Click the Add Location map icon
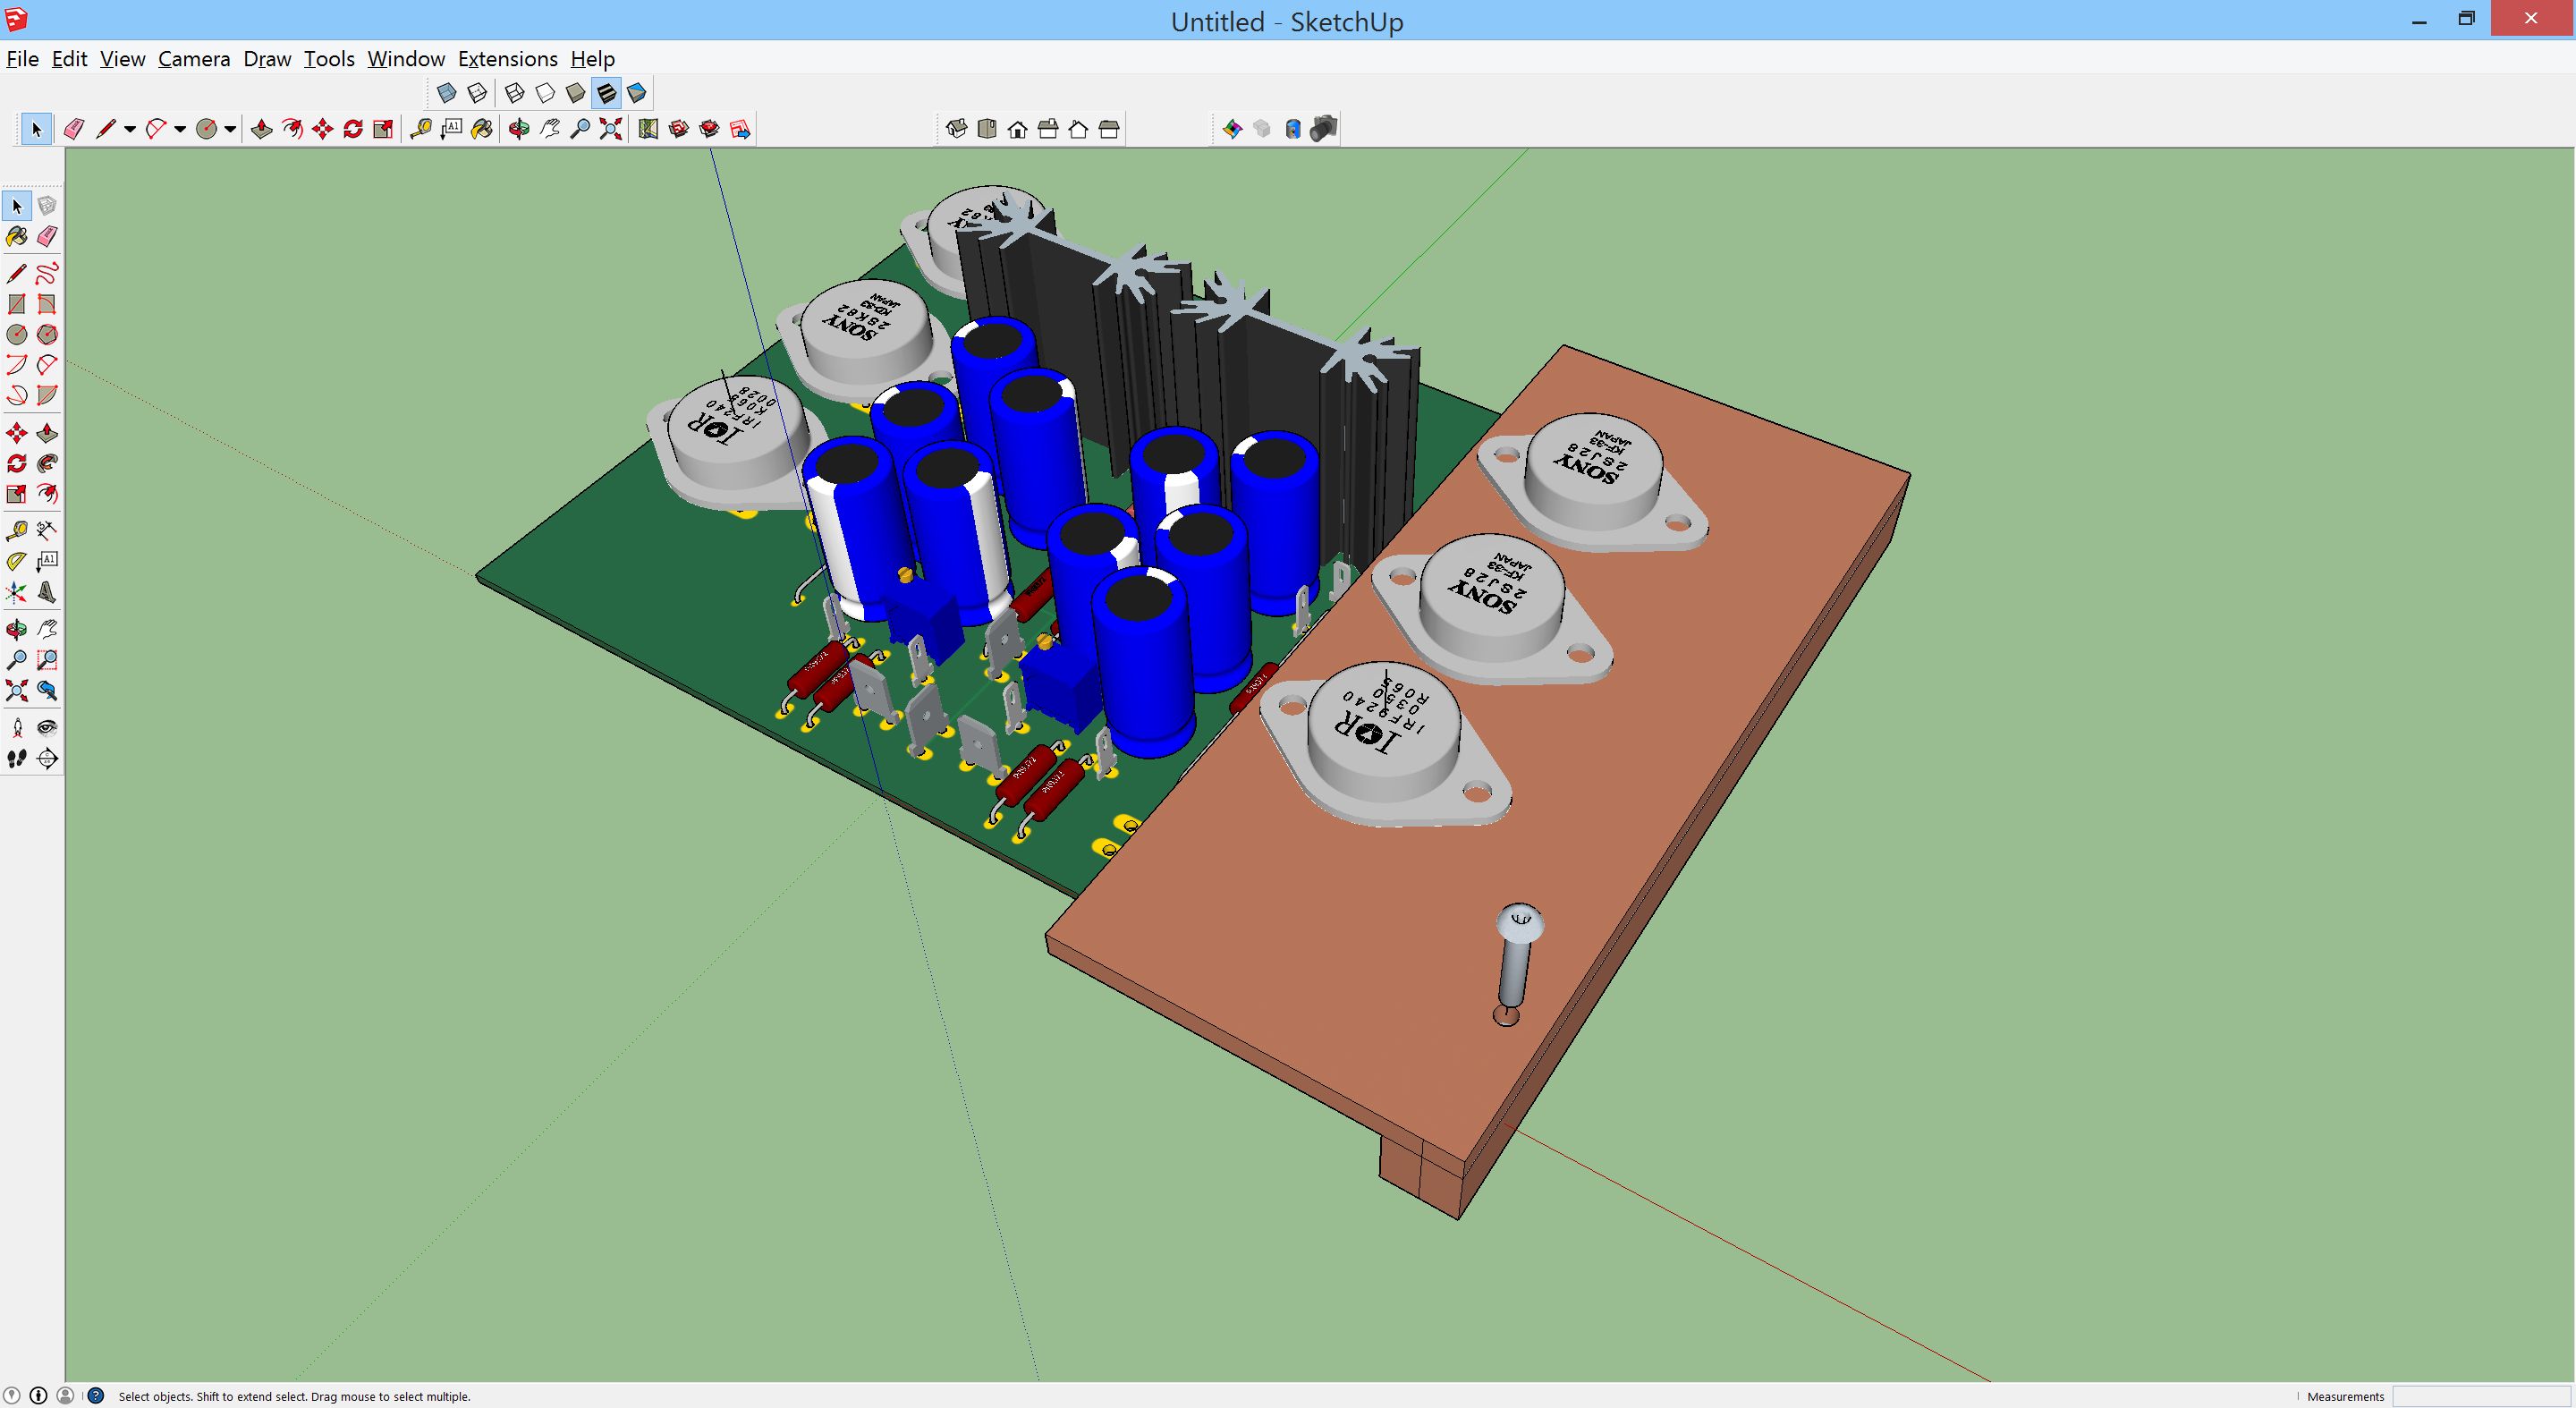 click(x=648, y=129)
